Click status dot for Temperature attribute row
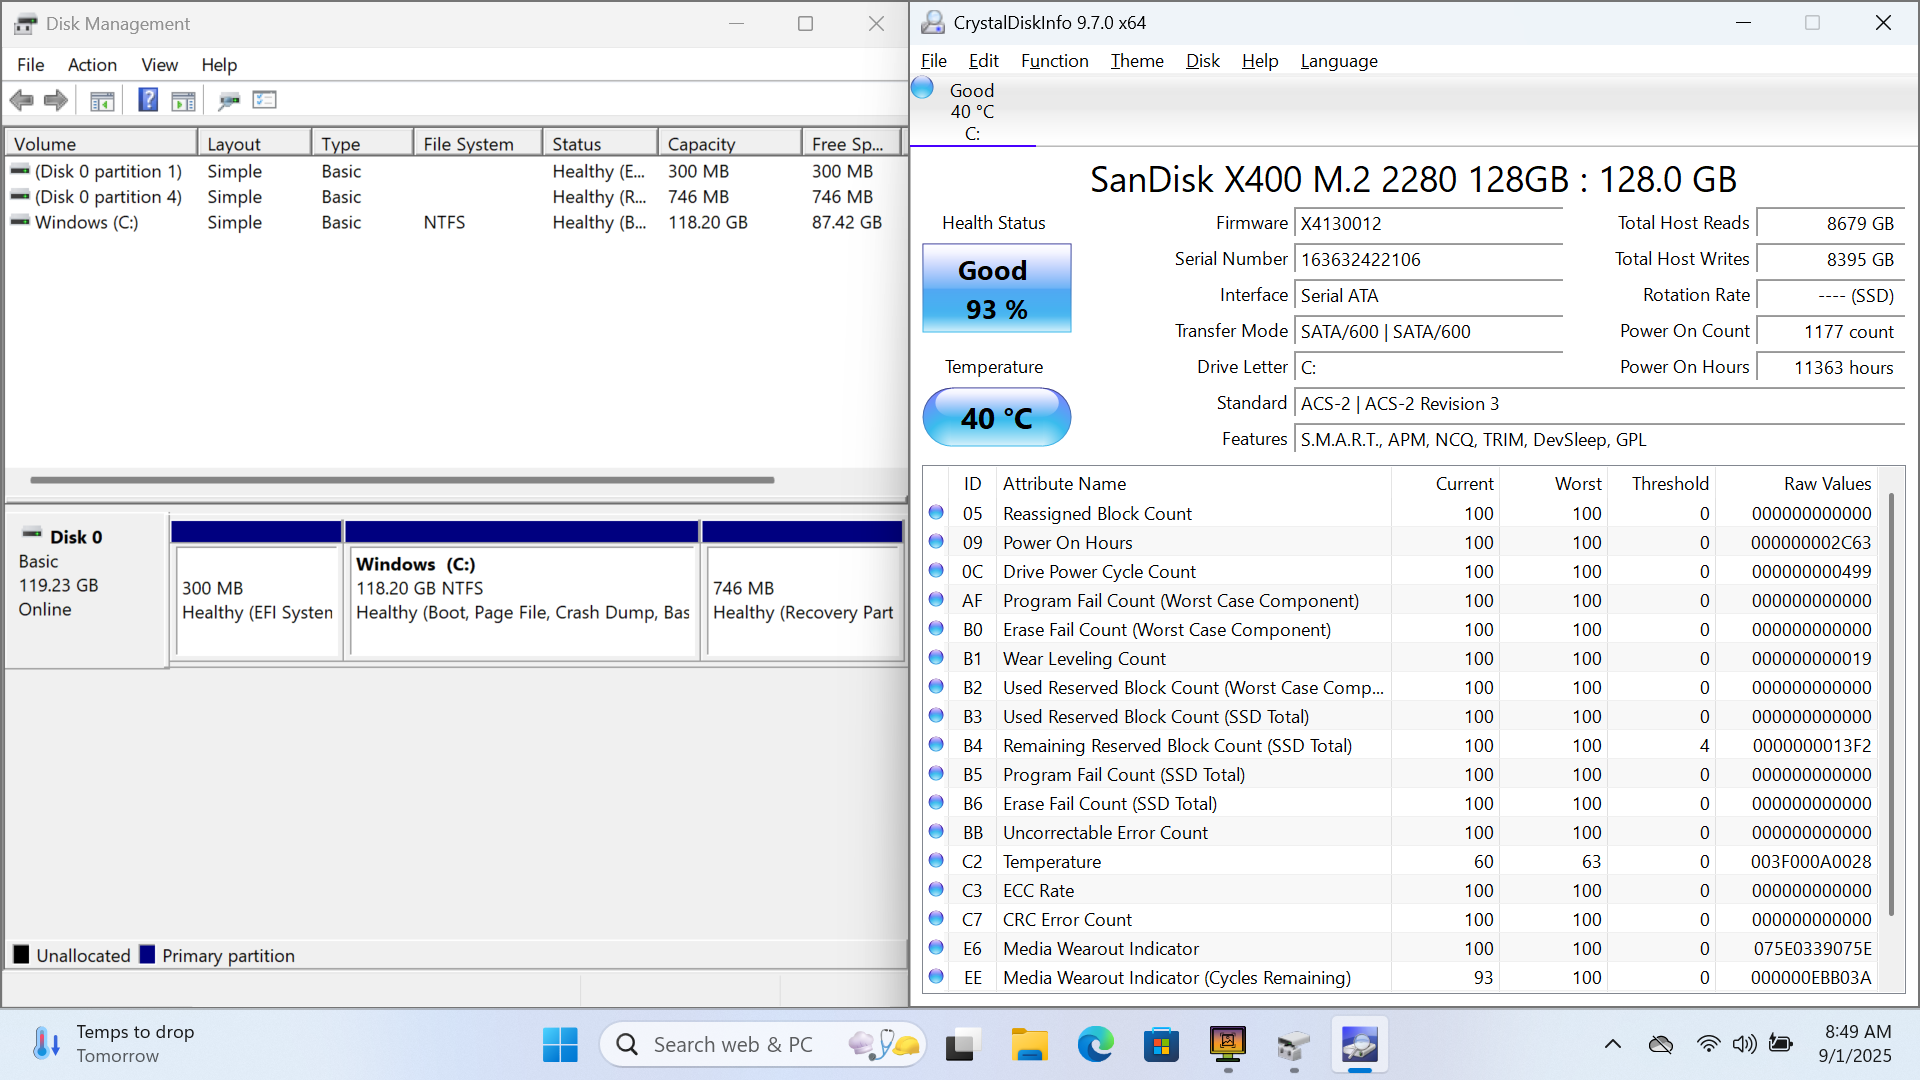Image resolution: width=1920 pixels, height=1080 pixels. (936, 861)
